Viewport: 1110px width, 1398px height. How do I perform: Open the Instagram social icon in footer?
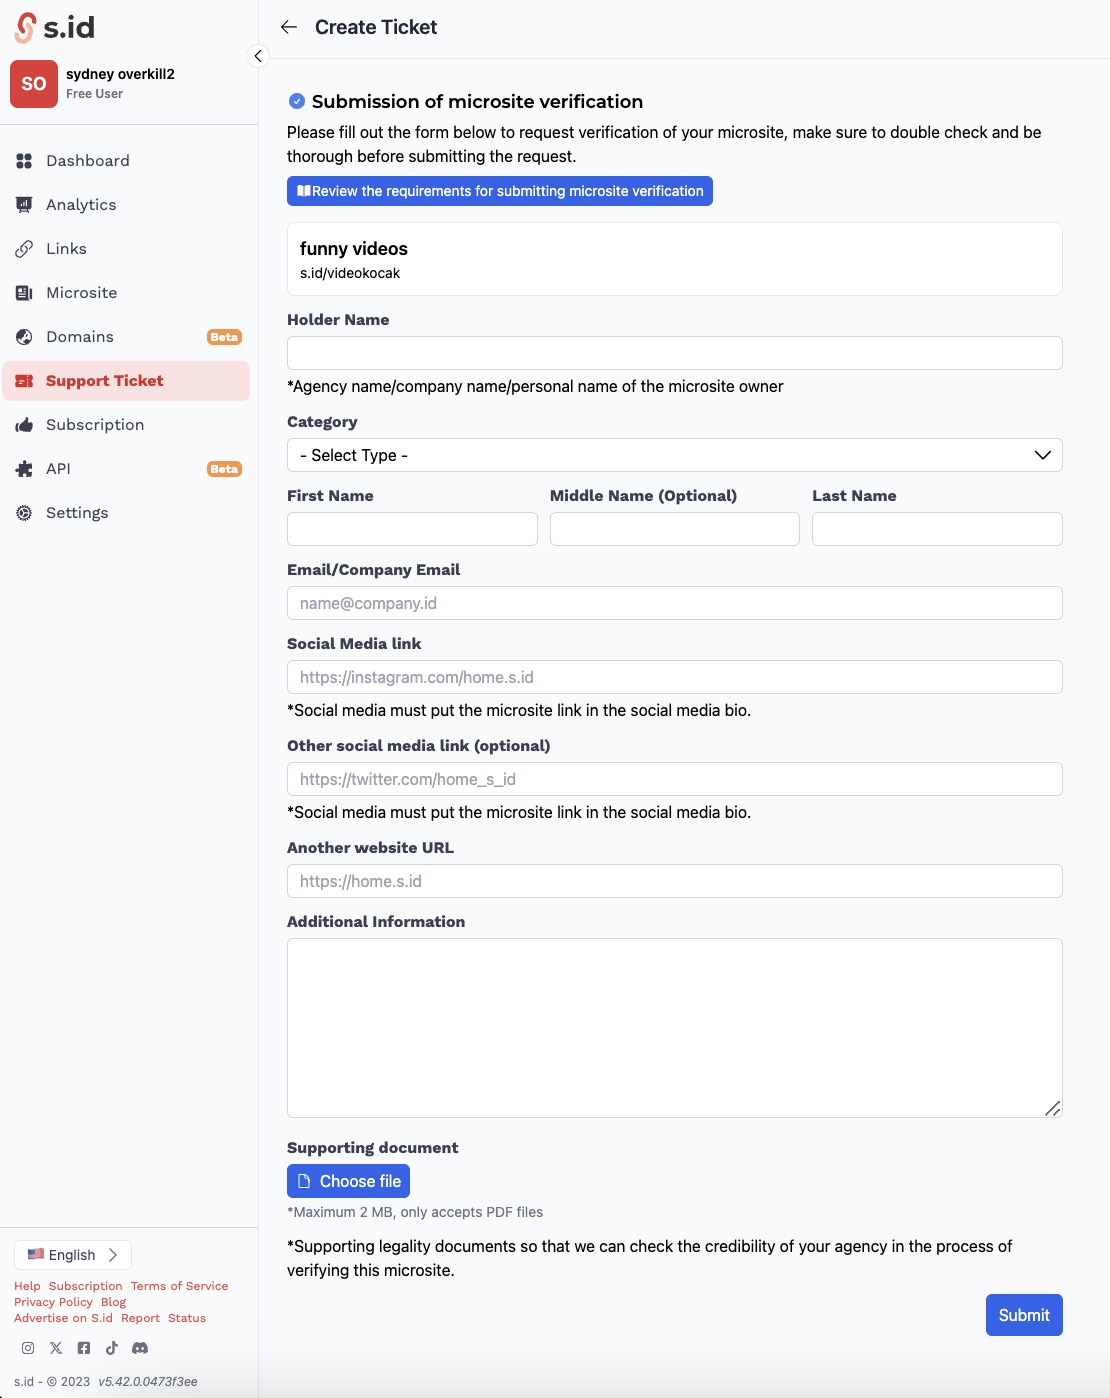[28, 1348]
